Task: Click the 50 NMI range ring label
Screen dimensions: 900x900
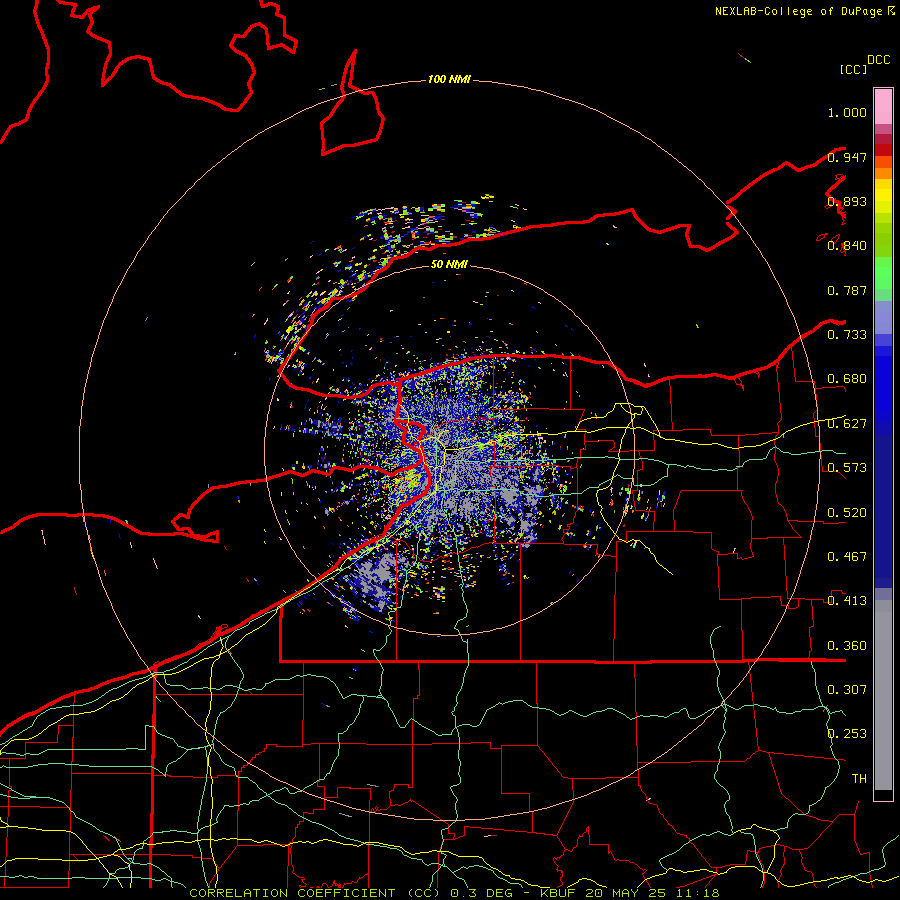Action: 449,265
